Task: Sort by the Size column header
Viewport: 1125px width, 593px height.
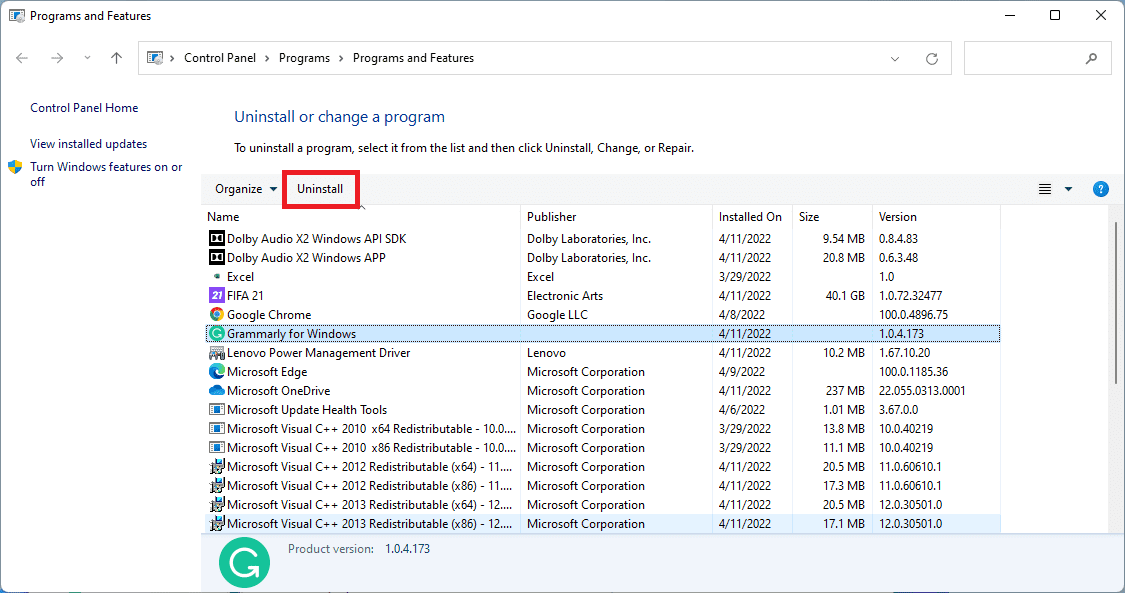Action: pos(832,217)
